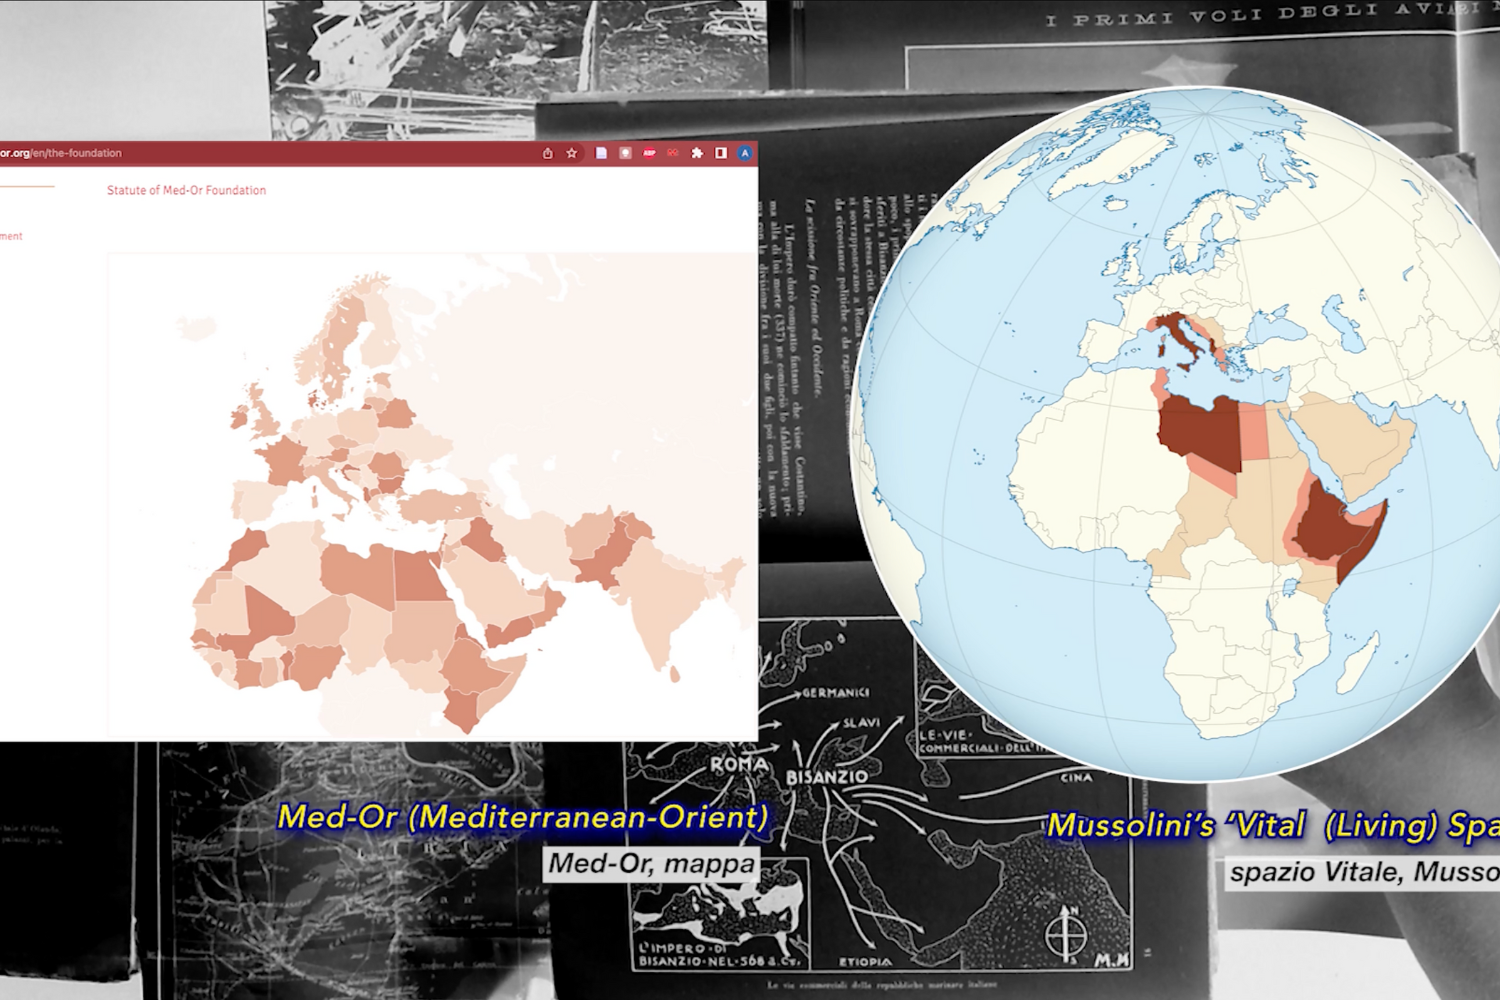The width and height of the screenshot is (1500, 1000).
Task: Open the Statute of Med-Or Foundation link
Action: pyautogui.click(x=186, y=190)
